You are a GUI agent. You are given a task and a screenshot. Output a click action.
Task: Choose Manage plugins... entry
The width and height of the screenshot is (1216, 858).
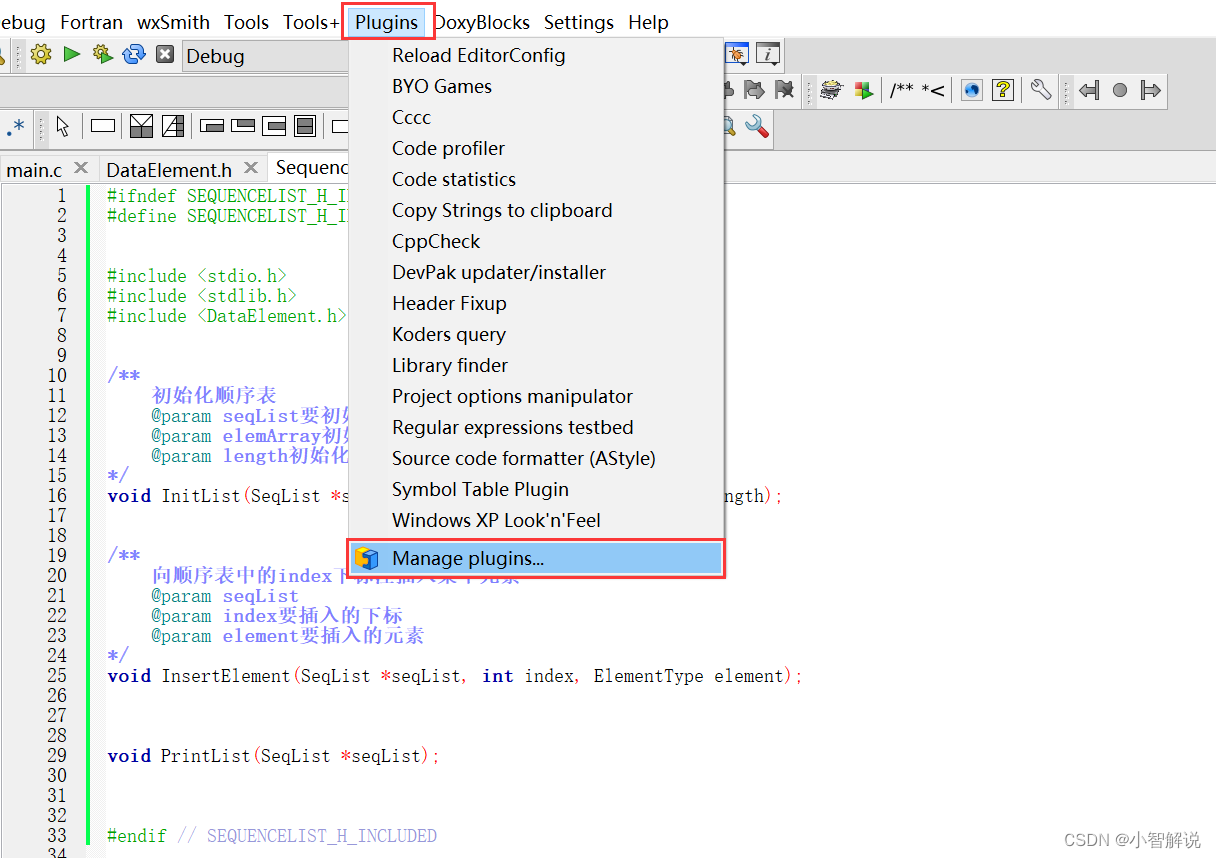536,559
